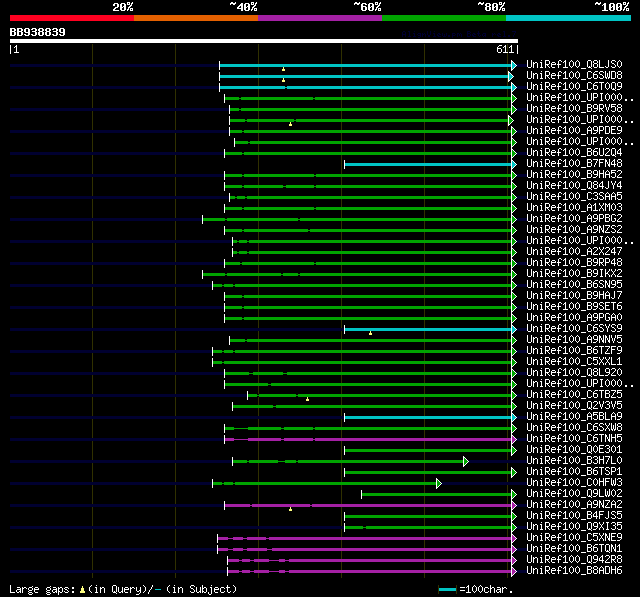Select the UniRef100_C6TBZ5 label
Screen dimensions: 640x597
click(574, 395)
